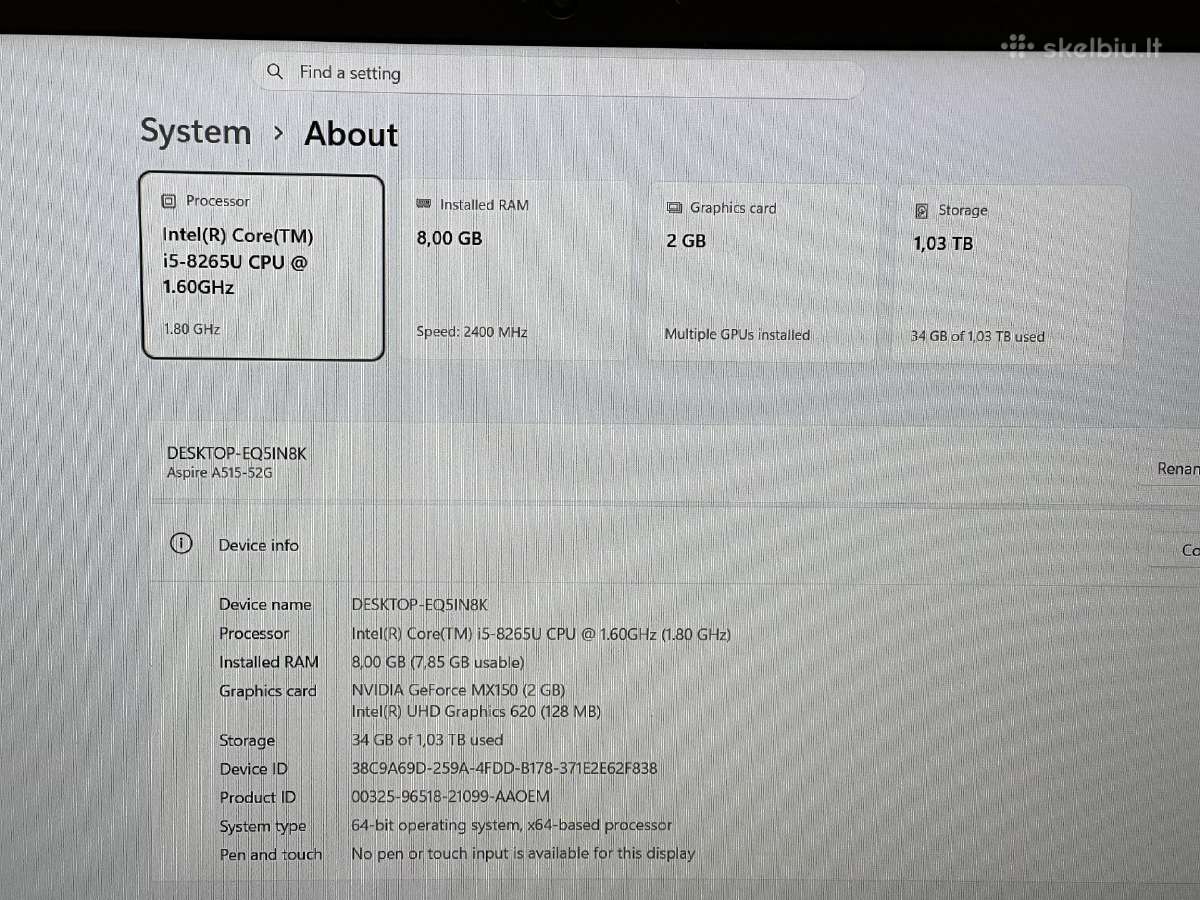Click the Speed: 2400 MHz text

click(472, 332)
